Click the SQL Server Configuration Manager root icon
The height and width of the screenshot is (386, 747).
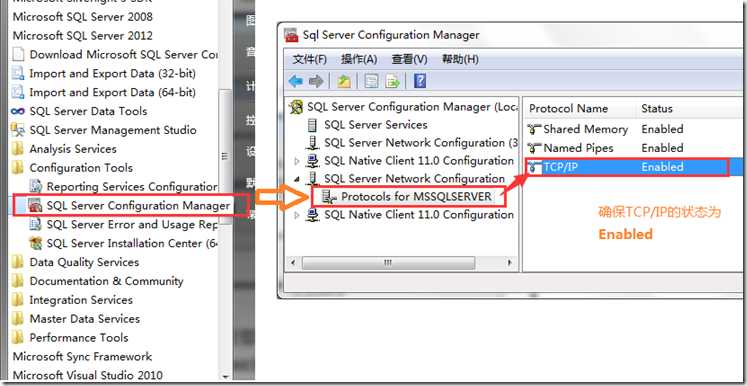click(x=296, y=107)
